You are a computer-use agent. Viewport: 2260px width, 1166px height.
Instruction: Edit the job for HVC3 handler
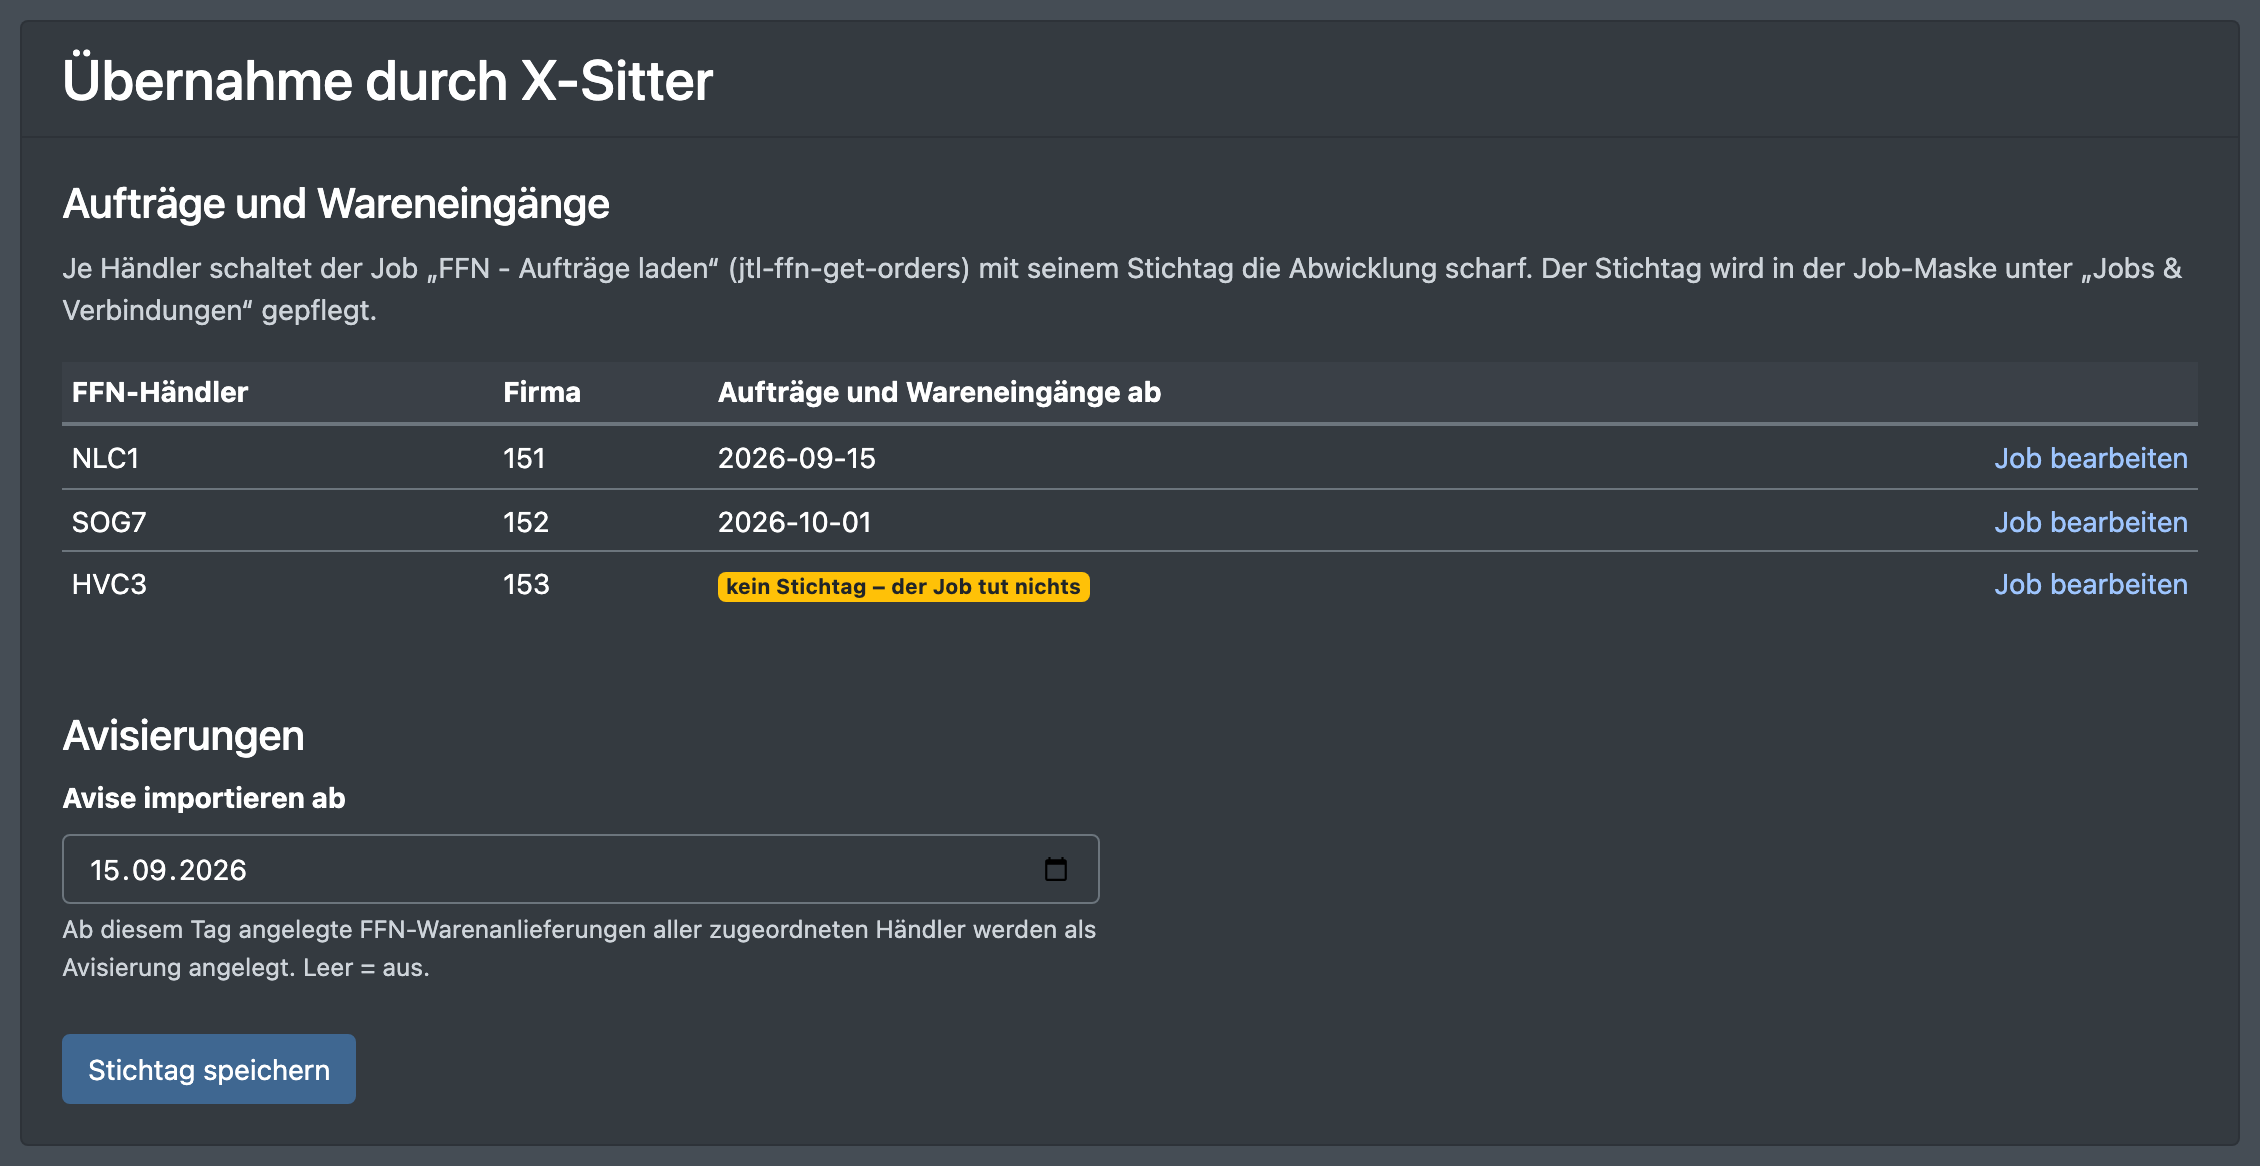[2090, 584]
